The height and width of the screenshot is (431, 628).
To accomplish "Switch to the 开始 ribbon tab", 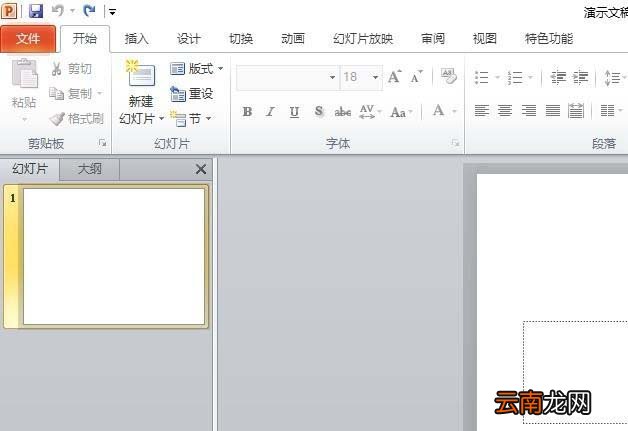I will (x=85, y=39).
